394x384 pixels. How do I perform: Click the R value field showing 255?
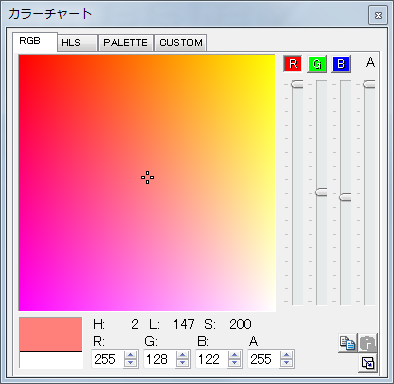[x=107, y=359]
